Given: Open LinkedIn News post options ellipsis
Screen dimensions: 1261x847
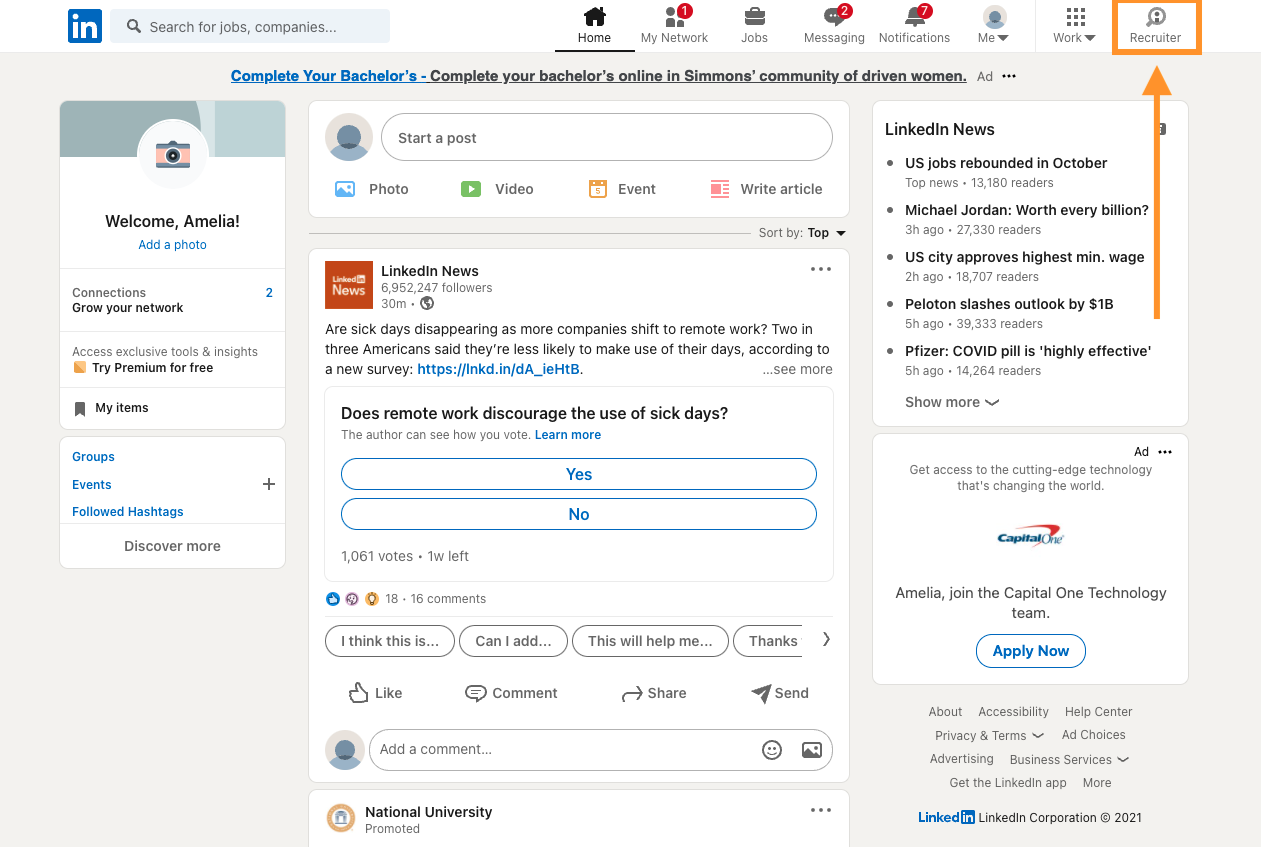Looking at the screenshot, I should tap(821, 269).
